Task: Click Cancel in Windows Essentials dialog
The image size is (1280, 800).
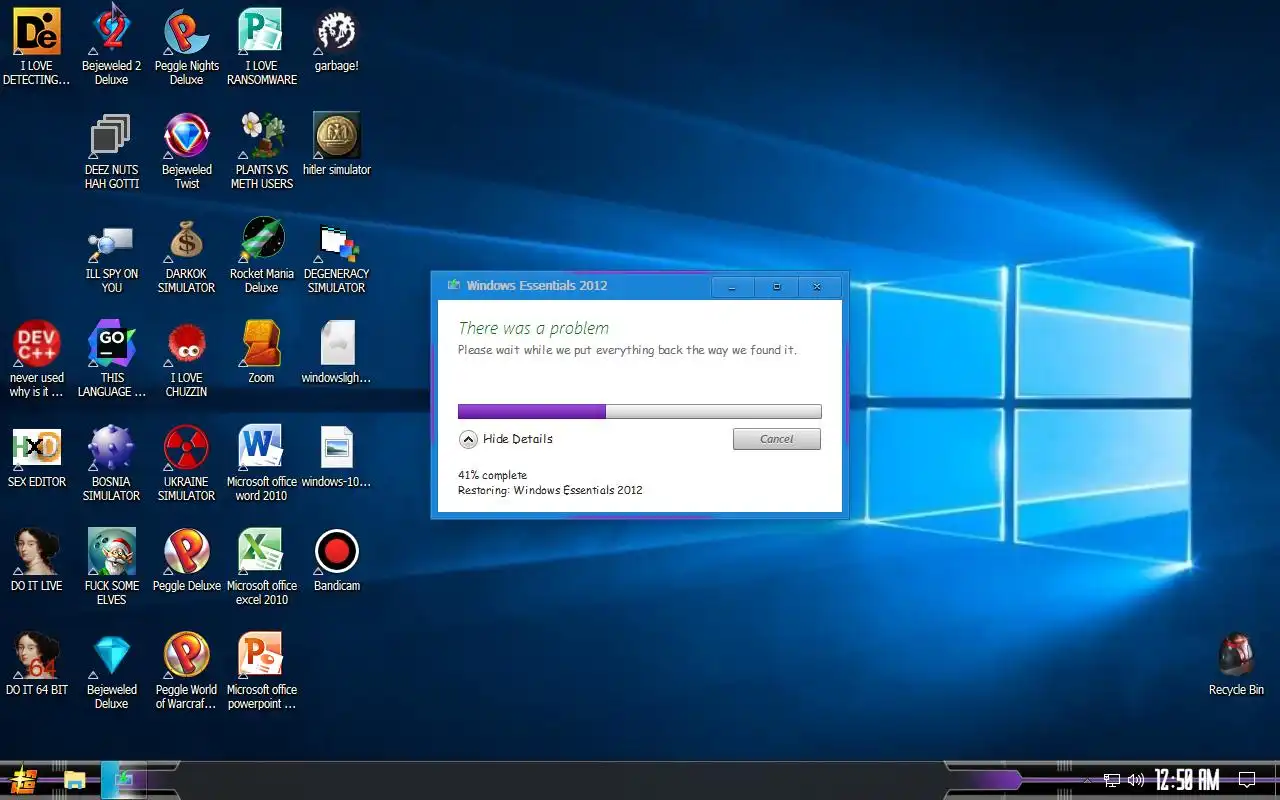Action: pos(776,439)
